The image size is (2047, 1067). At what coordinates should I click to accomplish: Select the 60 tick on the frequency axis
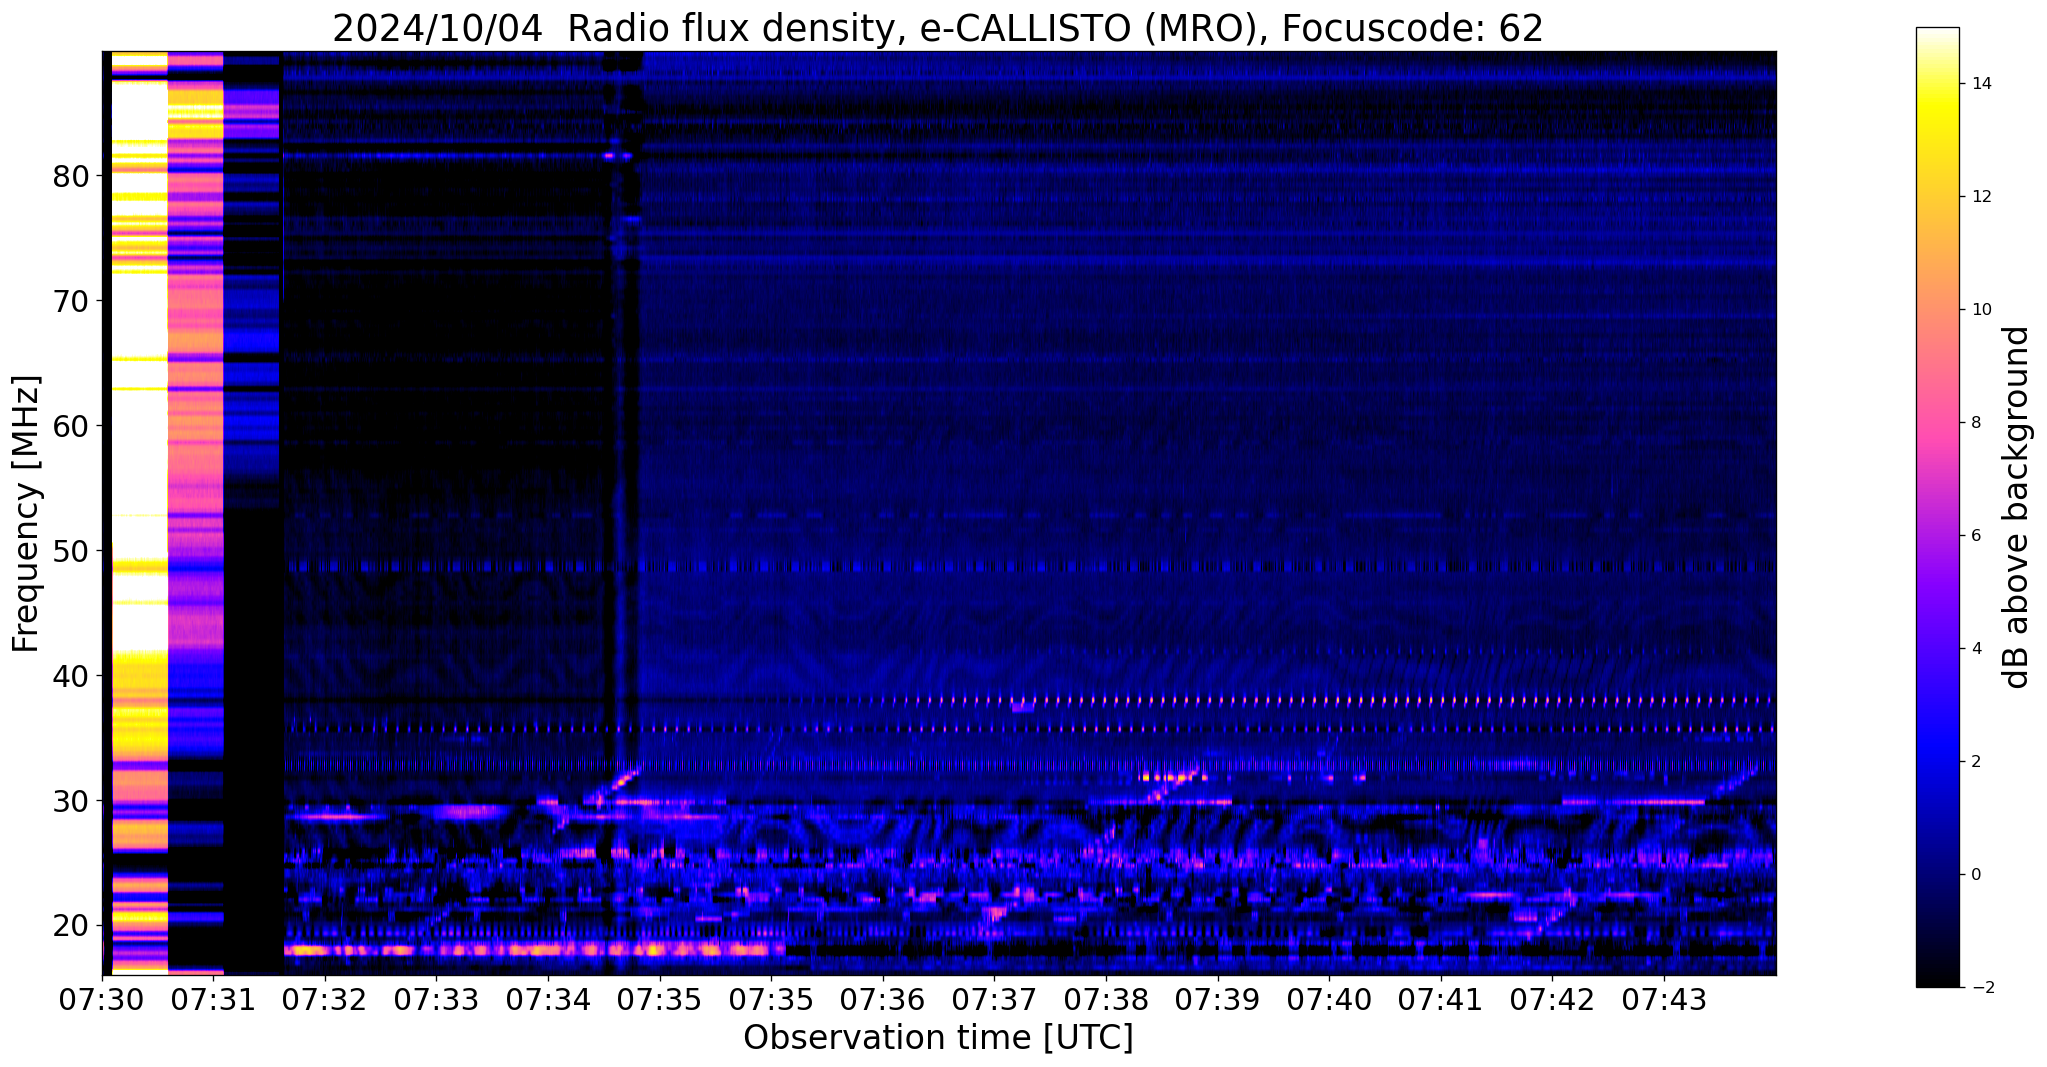pyautogui.click(x=71, y=426)
